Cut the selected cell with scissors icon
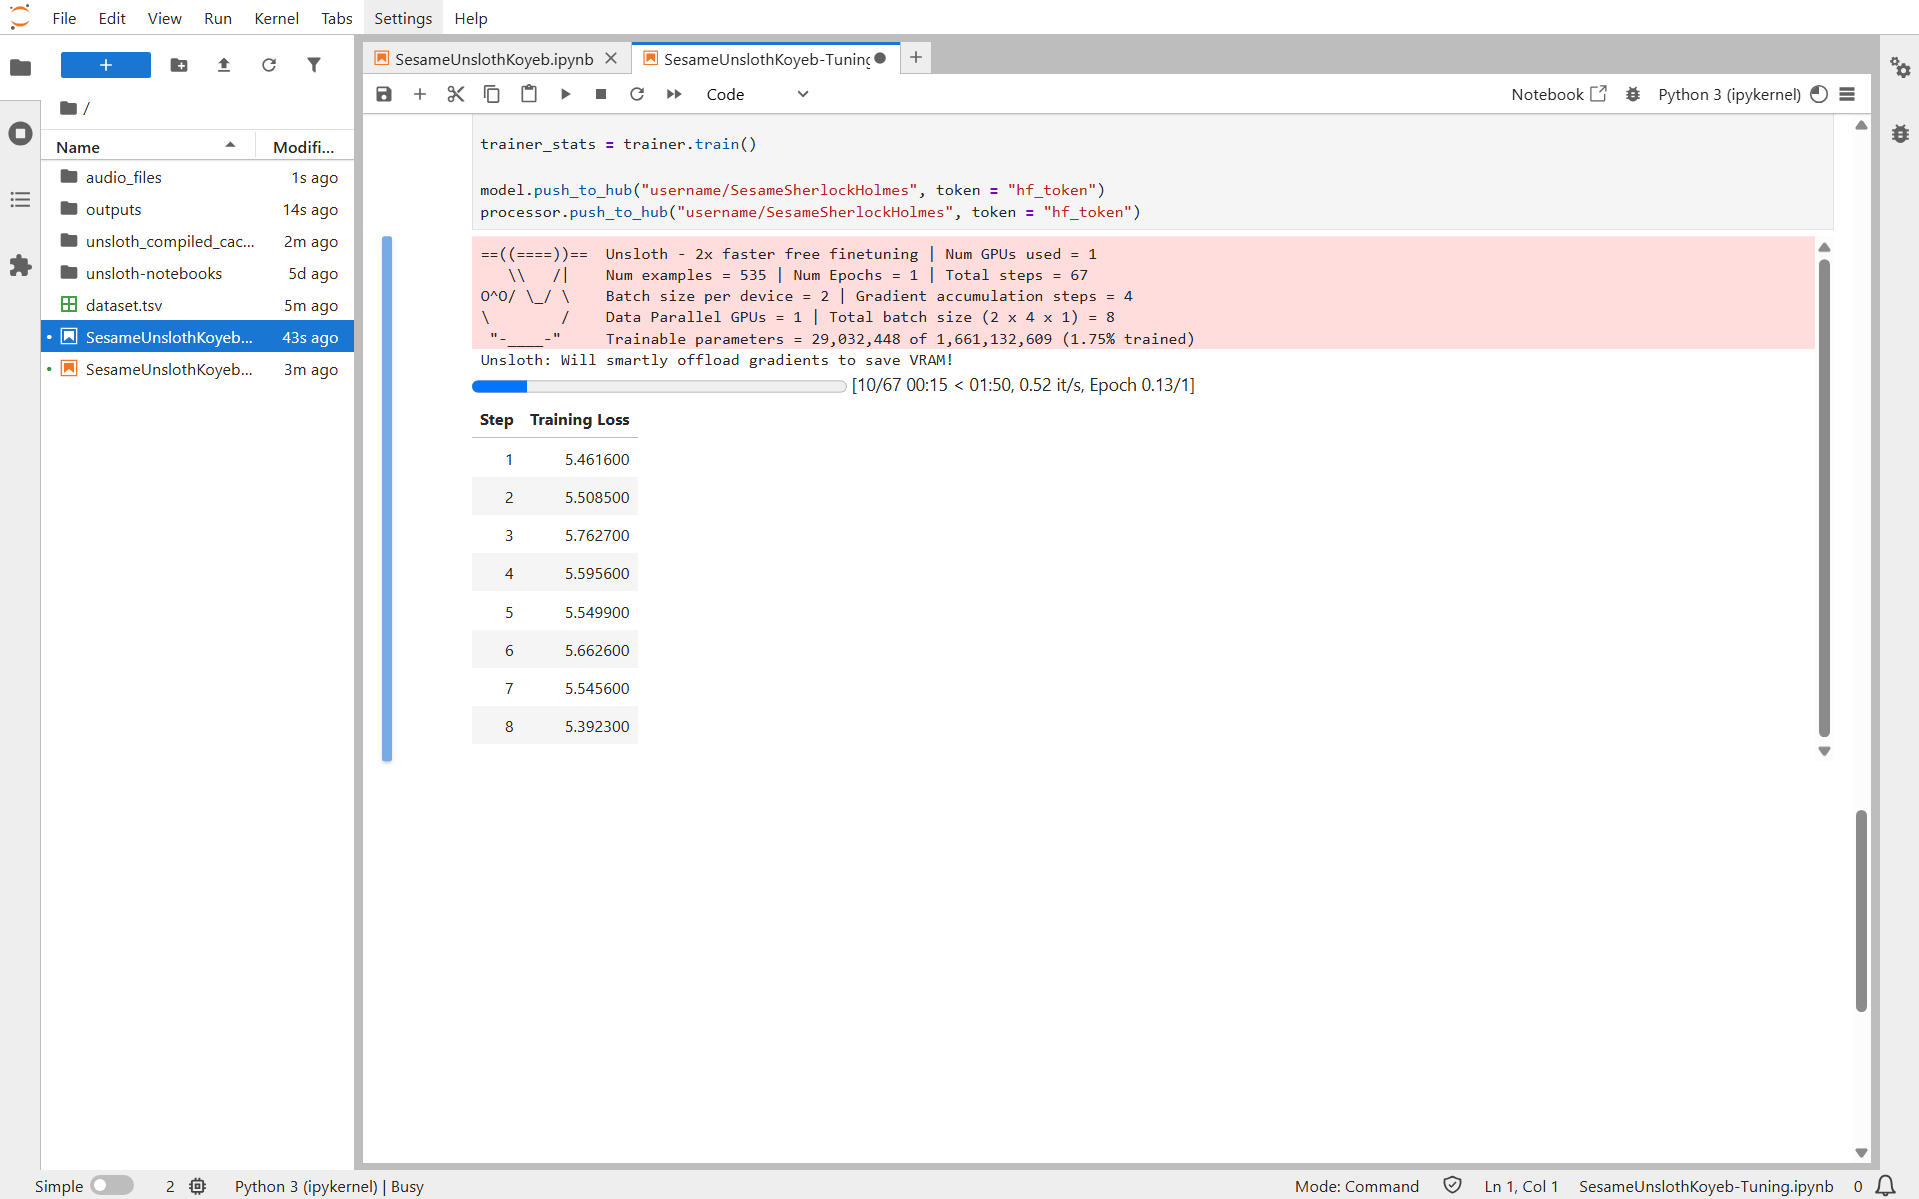Screen dimensions: 1919x1199 [x=456, y=94]
